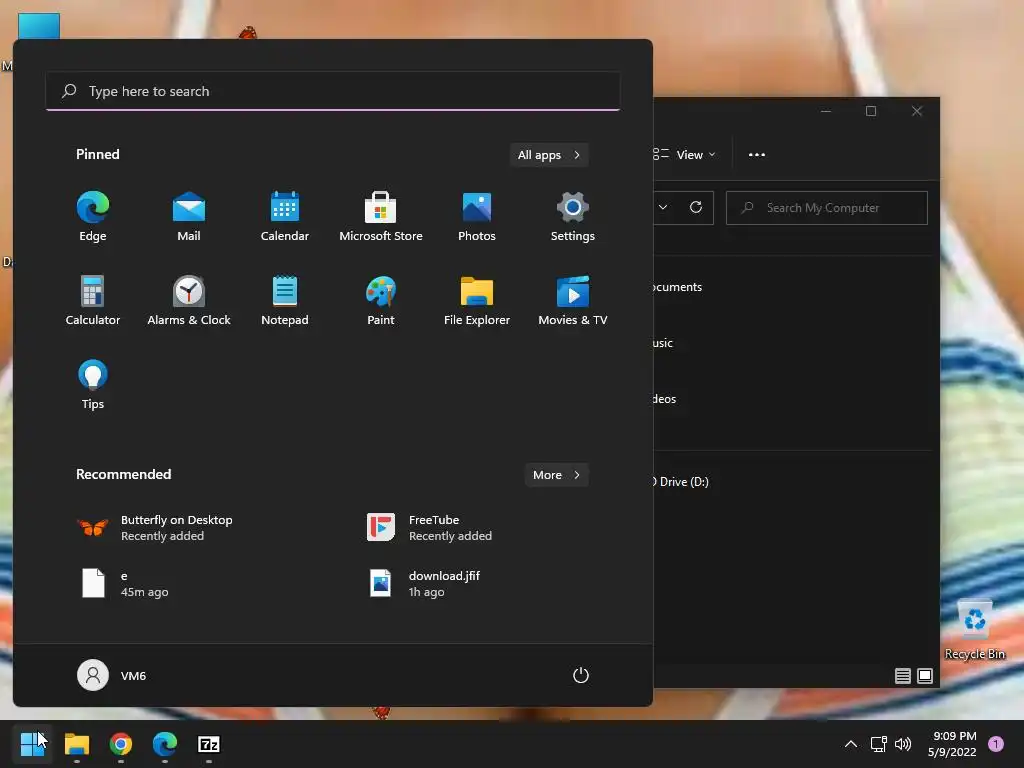Open the Tips app

click(93, 385)
